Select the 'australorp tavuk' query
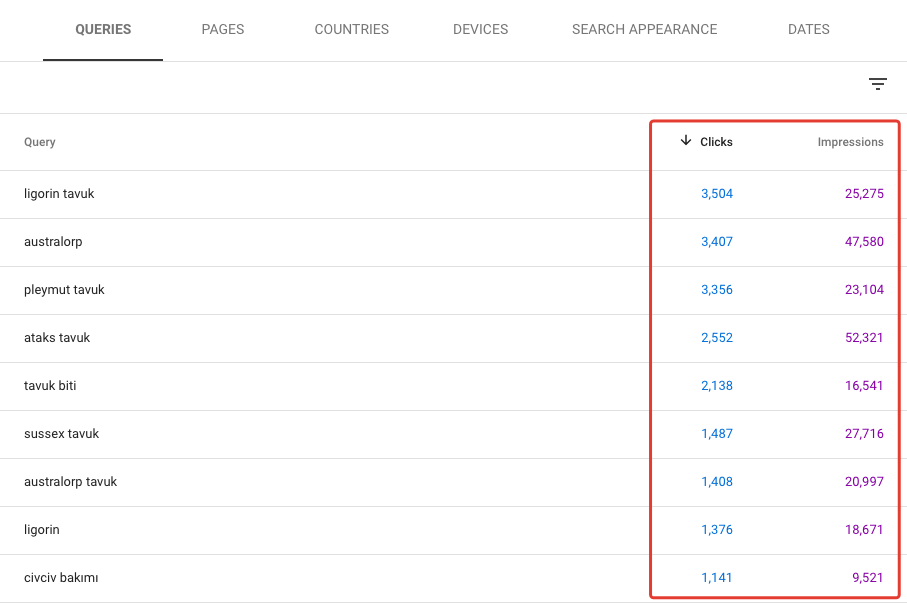Viewport: 907px width, 603px height. [71, 482]
